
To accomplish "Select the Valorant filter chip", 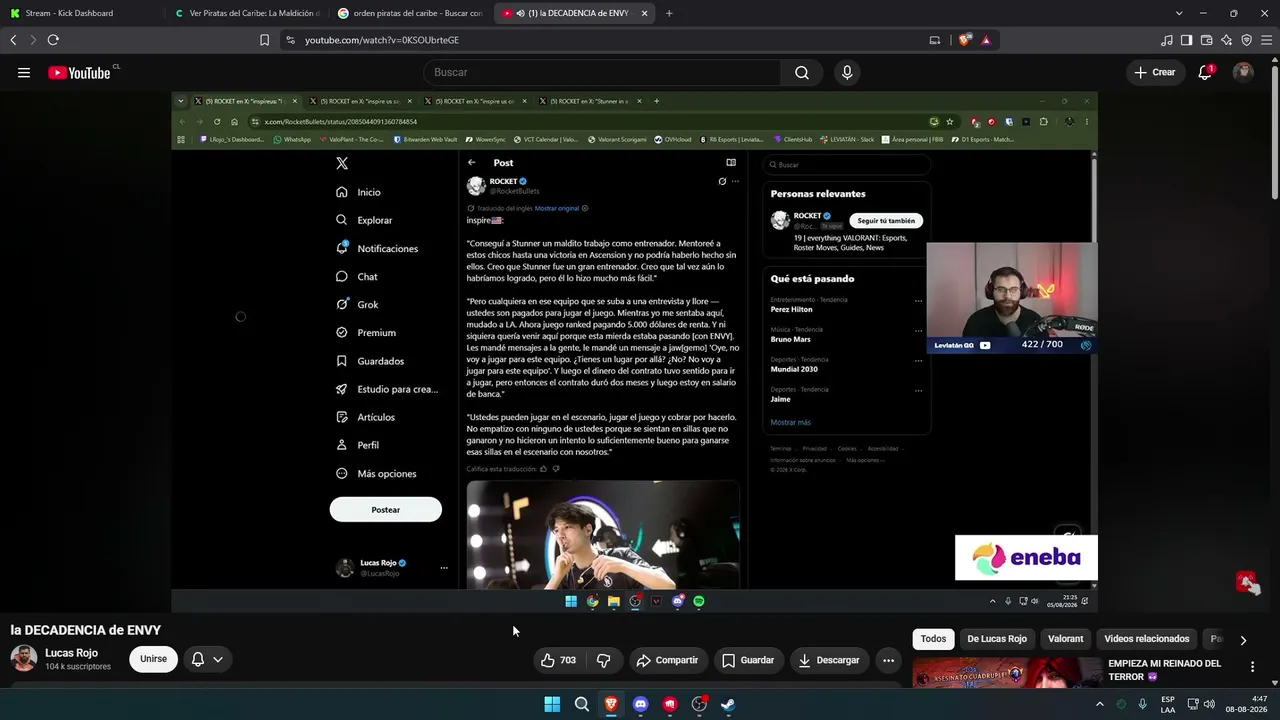I will 1065,639.
